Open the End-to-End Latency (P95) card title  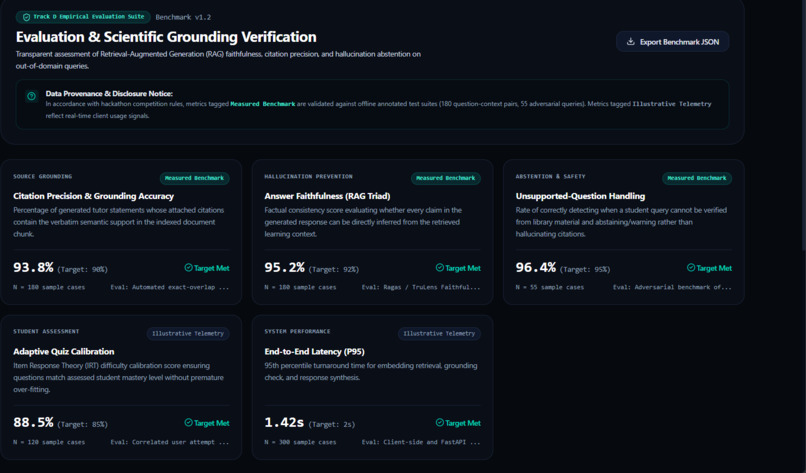[x=315, y=352]
